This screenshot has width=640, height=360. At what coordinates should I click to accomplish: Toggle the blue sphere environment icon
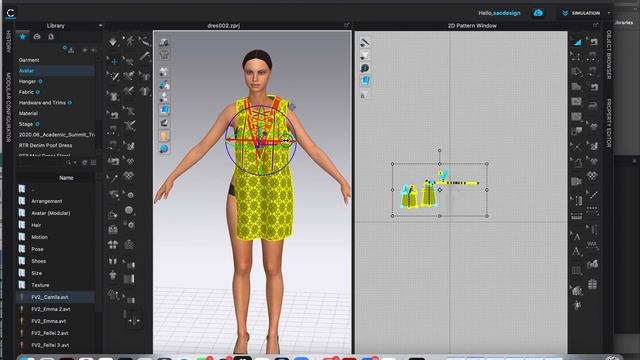click(164, 149)
